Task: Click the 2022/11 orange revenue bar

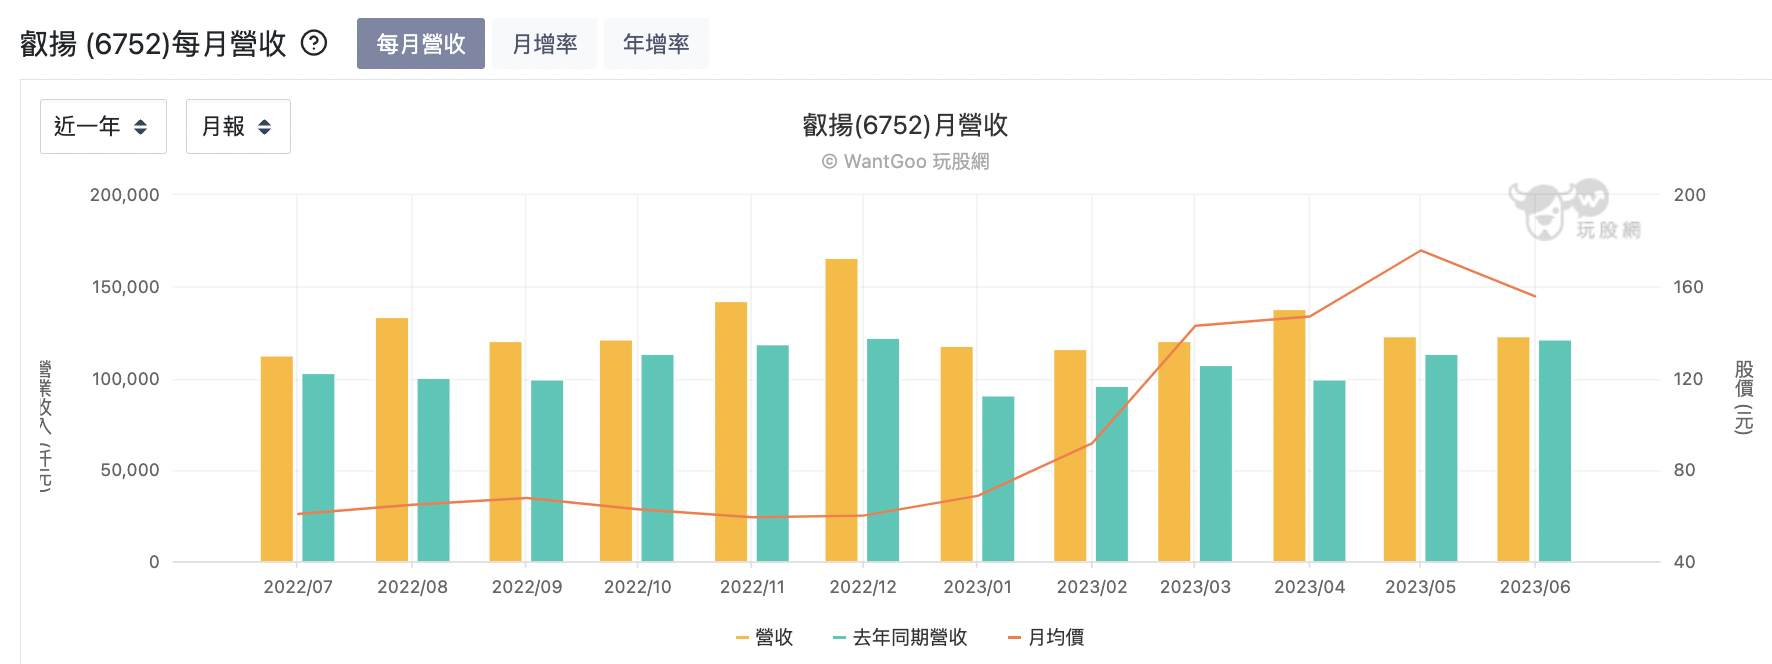Action: tap(731, 432)
